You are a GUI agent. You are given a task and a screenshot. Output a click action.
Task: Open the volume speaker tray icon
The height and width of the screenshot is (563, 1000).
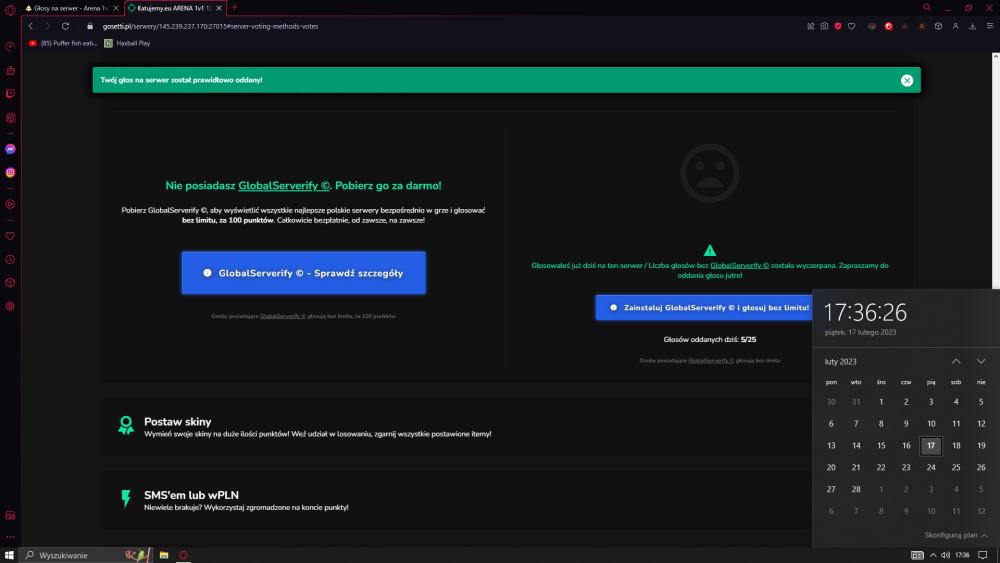pyautogui.click(x=946, y=555)
